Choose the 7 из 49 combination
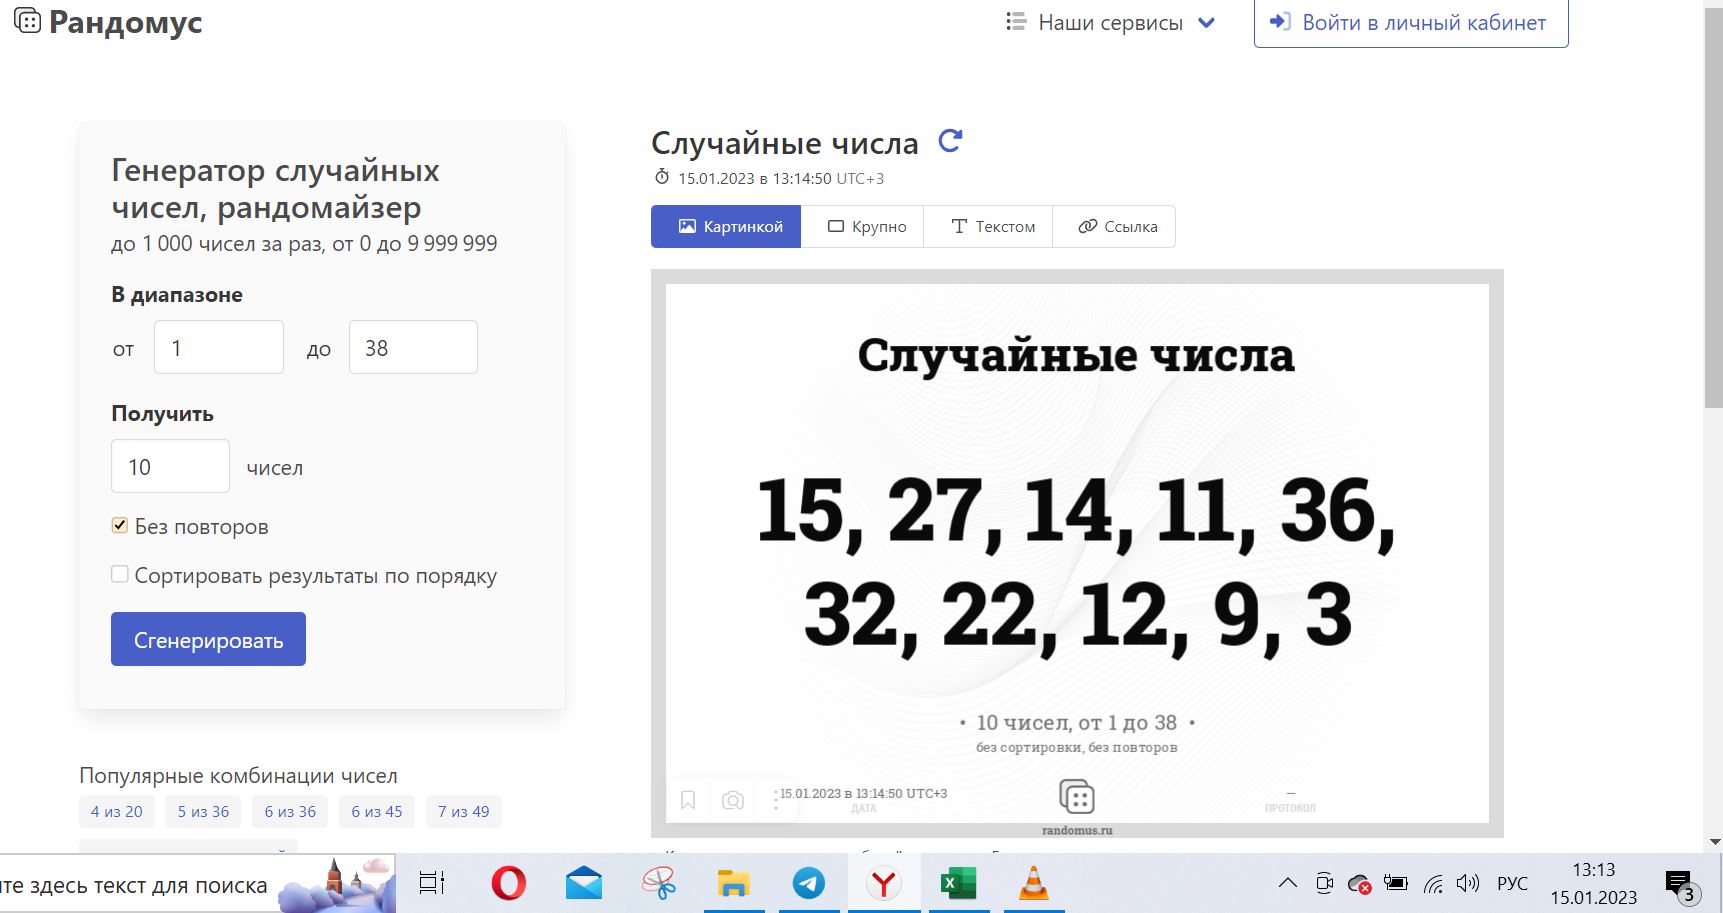Viewport: 1723px width, 913px height. [464, 812]
